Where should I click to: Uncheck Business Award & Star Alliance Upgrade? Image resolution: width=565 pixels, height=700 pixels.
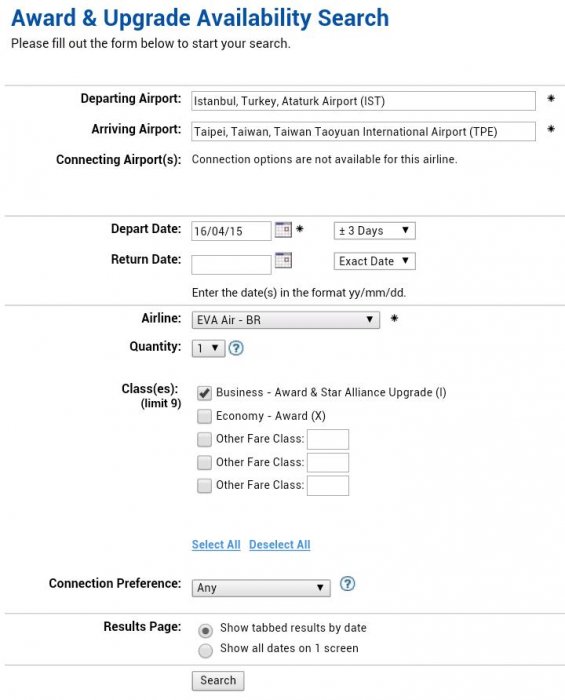tap(204, 393)
